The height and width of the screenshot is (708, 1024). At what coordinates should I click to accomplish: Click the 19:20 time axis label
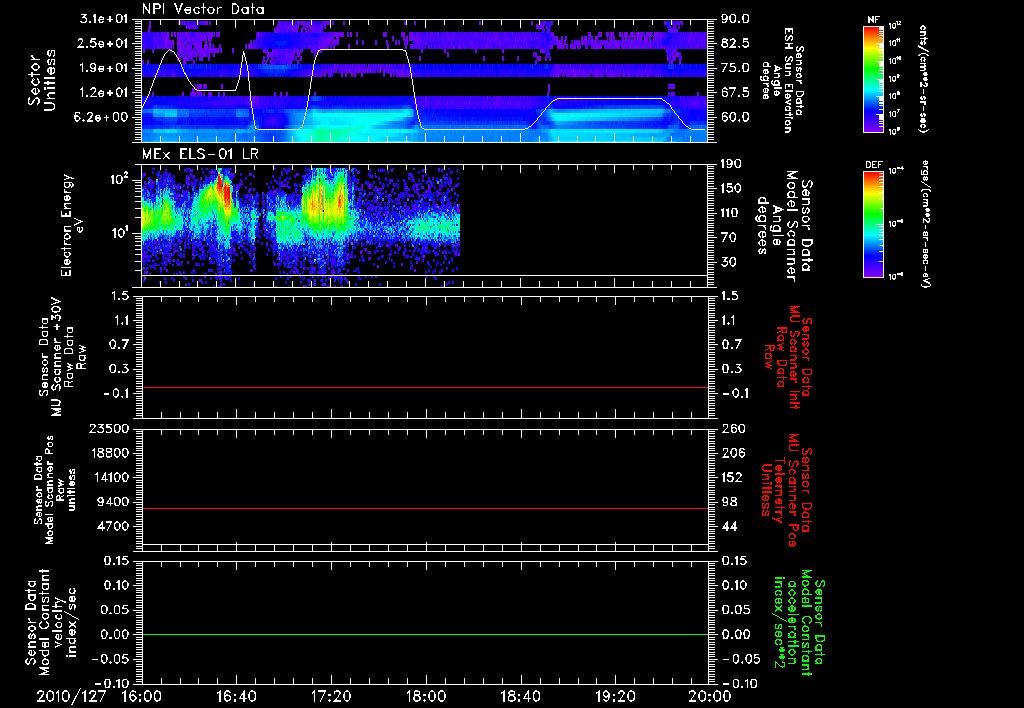615,696
